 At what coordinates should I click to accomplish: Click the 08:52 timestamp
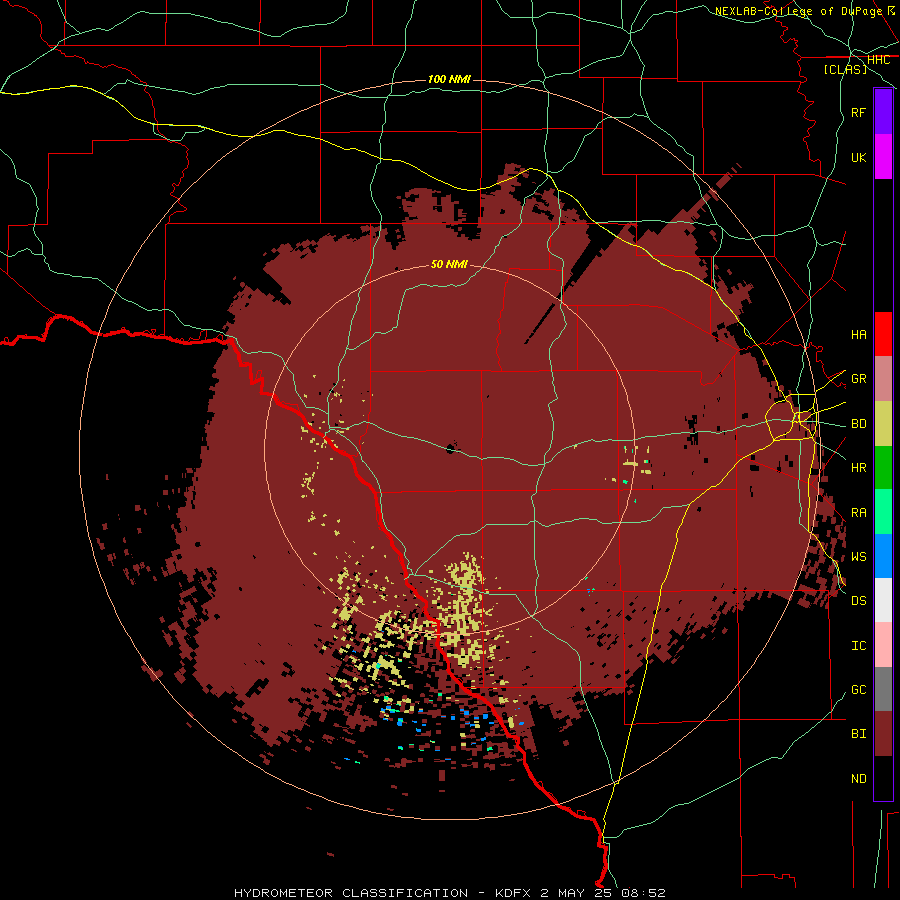(643, 893)
